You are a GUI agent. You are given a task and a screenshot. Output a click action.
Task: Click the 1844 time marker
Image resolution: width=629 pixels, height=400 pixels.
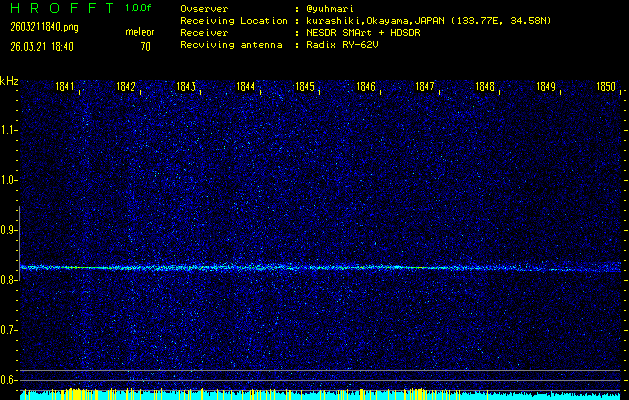(246, 86)
